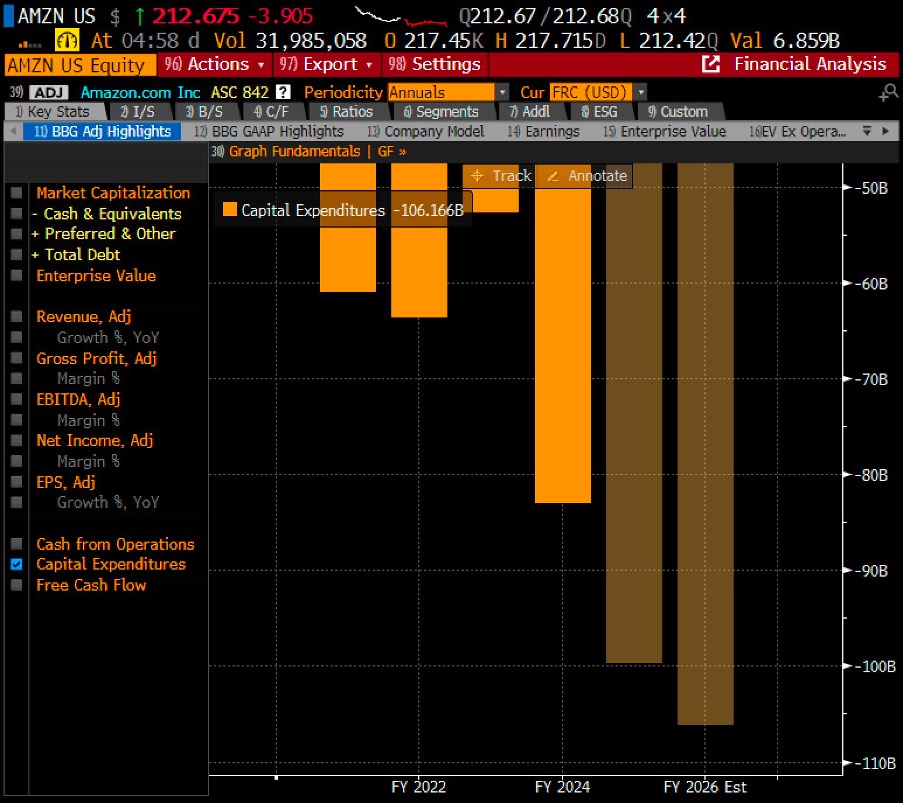Toggle the Total Debt checkbox
The width and height of the screenshot is (904, 804).
(17, 255)
